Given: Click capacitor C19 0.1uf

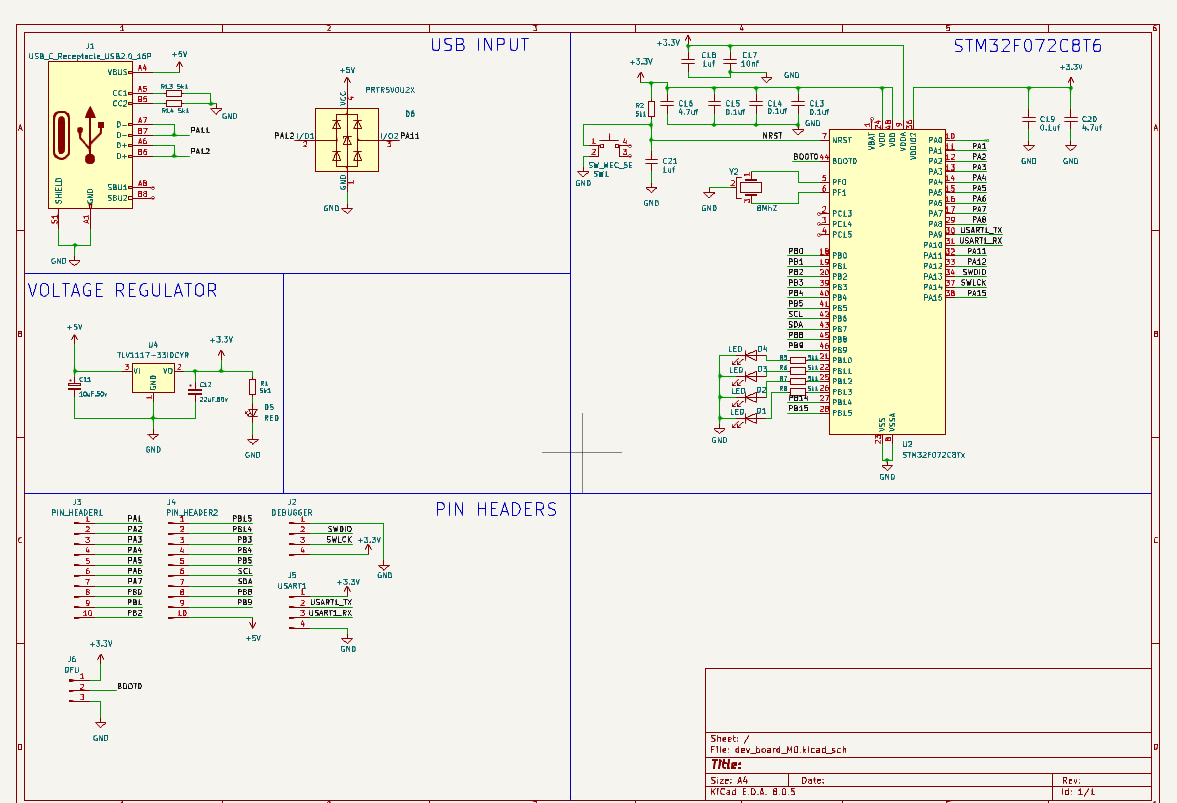Looking at the screenshot, I should click(1028, 120).
